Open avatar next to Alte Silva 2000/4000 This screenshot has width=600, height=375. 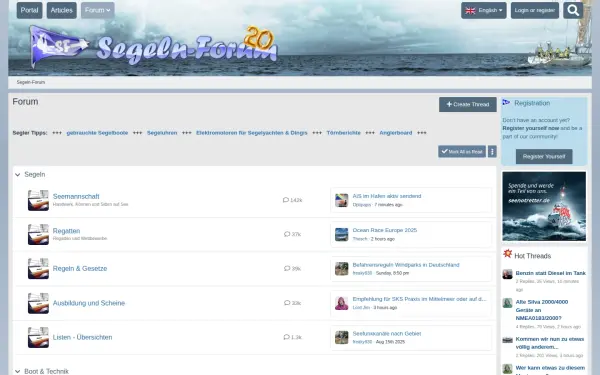click(x=507, y=303)
